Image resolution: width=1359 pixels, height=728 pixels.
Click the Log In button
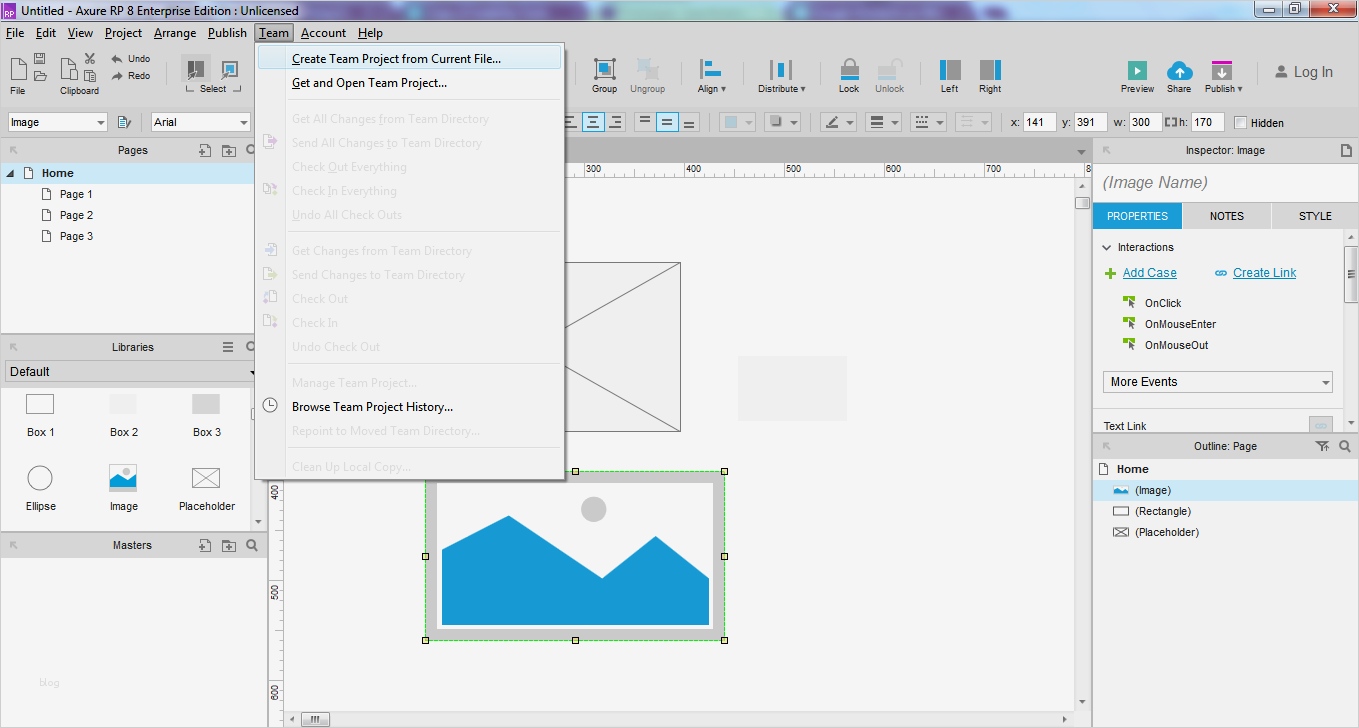[x=1304, y=72]
